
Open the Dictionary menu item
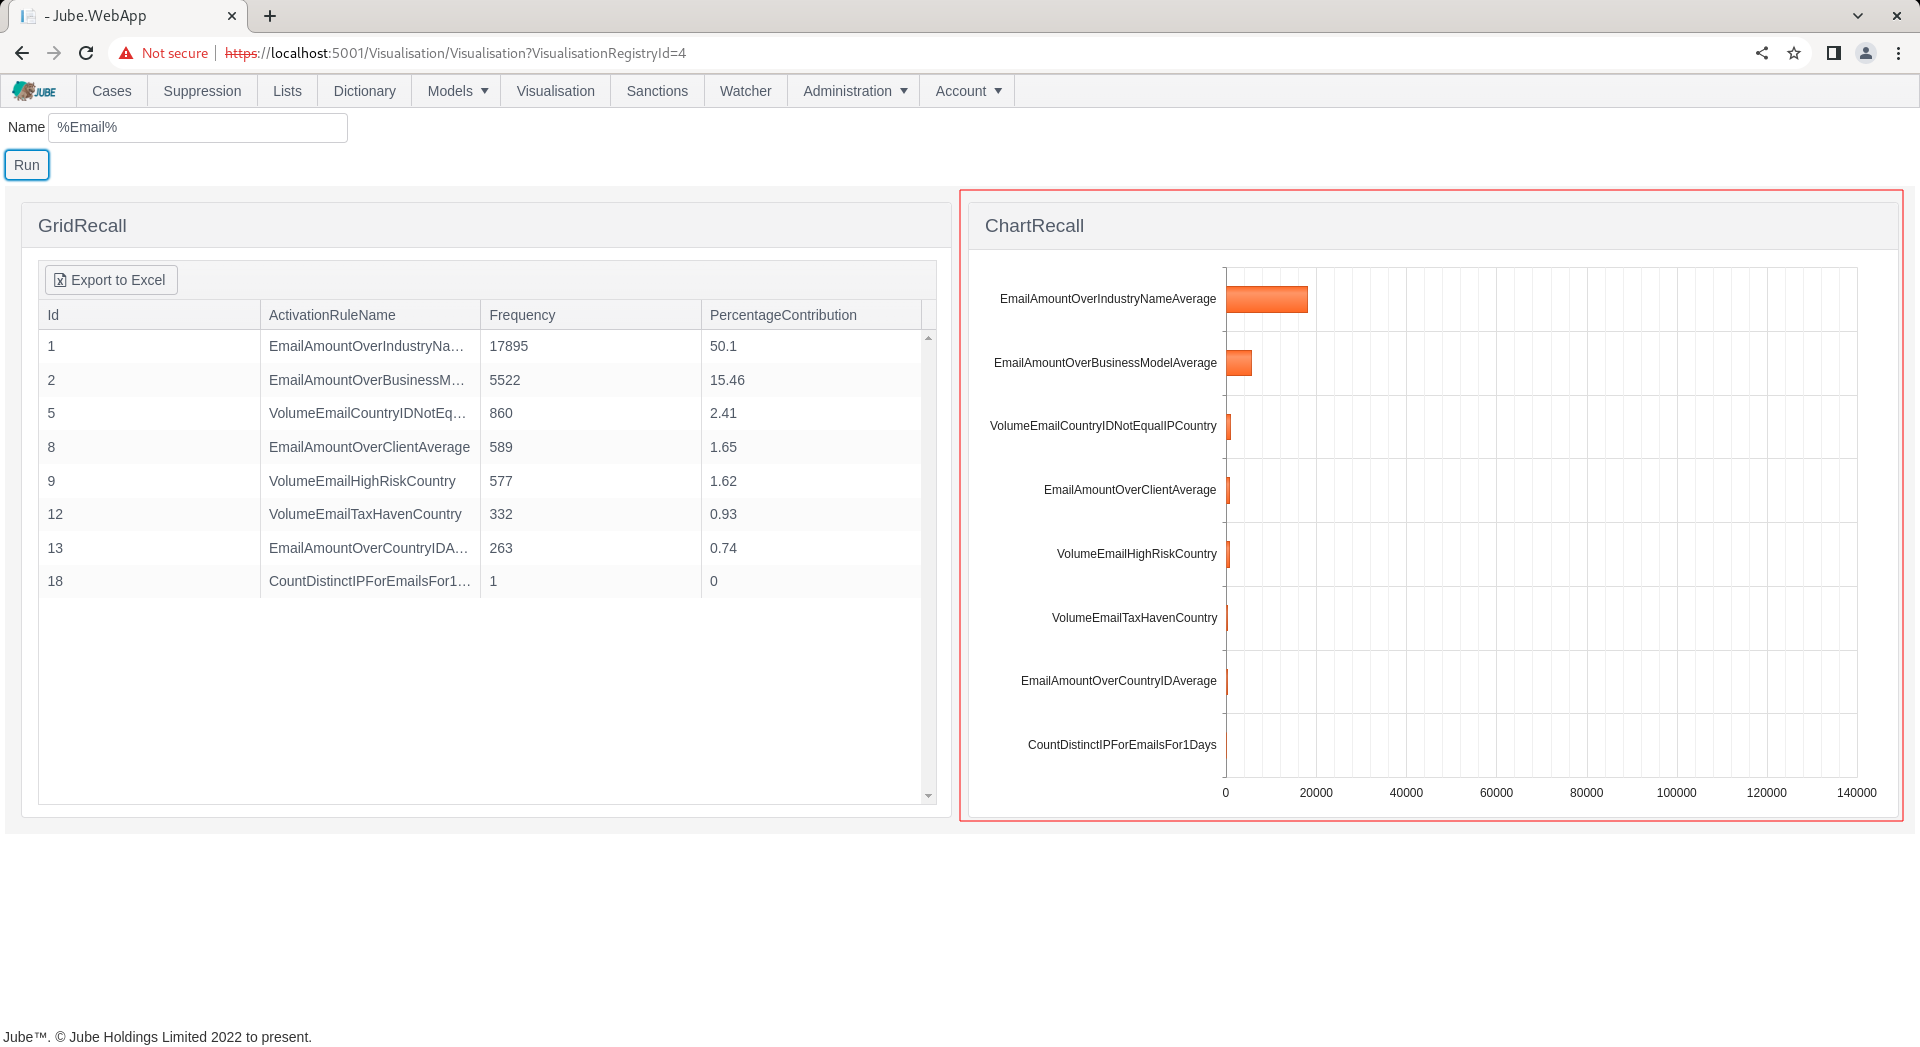click(x=364, y=91)
